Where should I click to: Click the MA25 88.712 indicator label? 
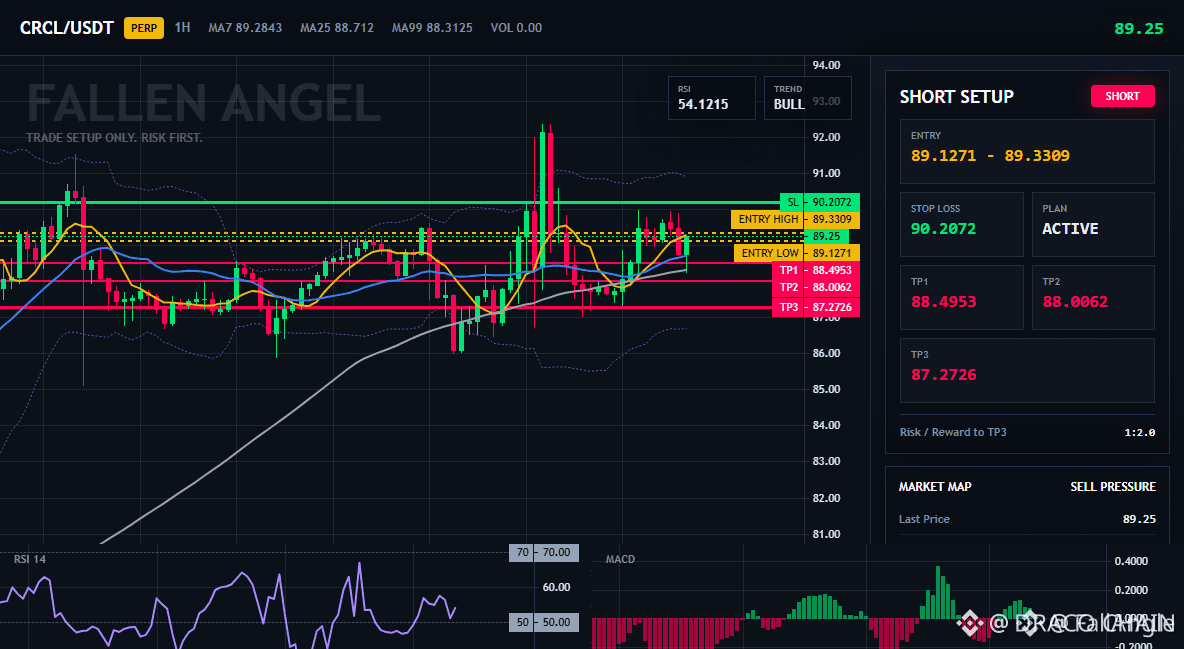pyautogui.click(x=337, y=28)
